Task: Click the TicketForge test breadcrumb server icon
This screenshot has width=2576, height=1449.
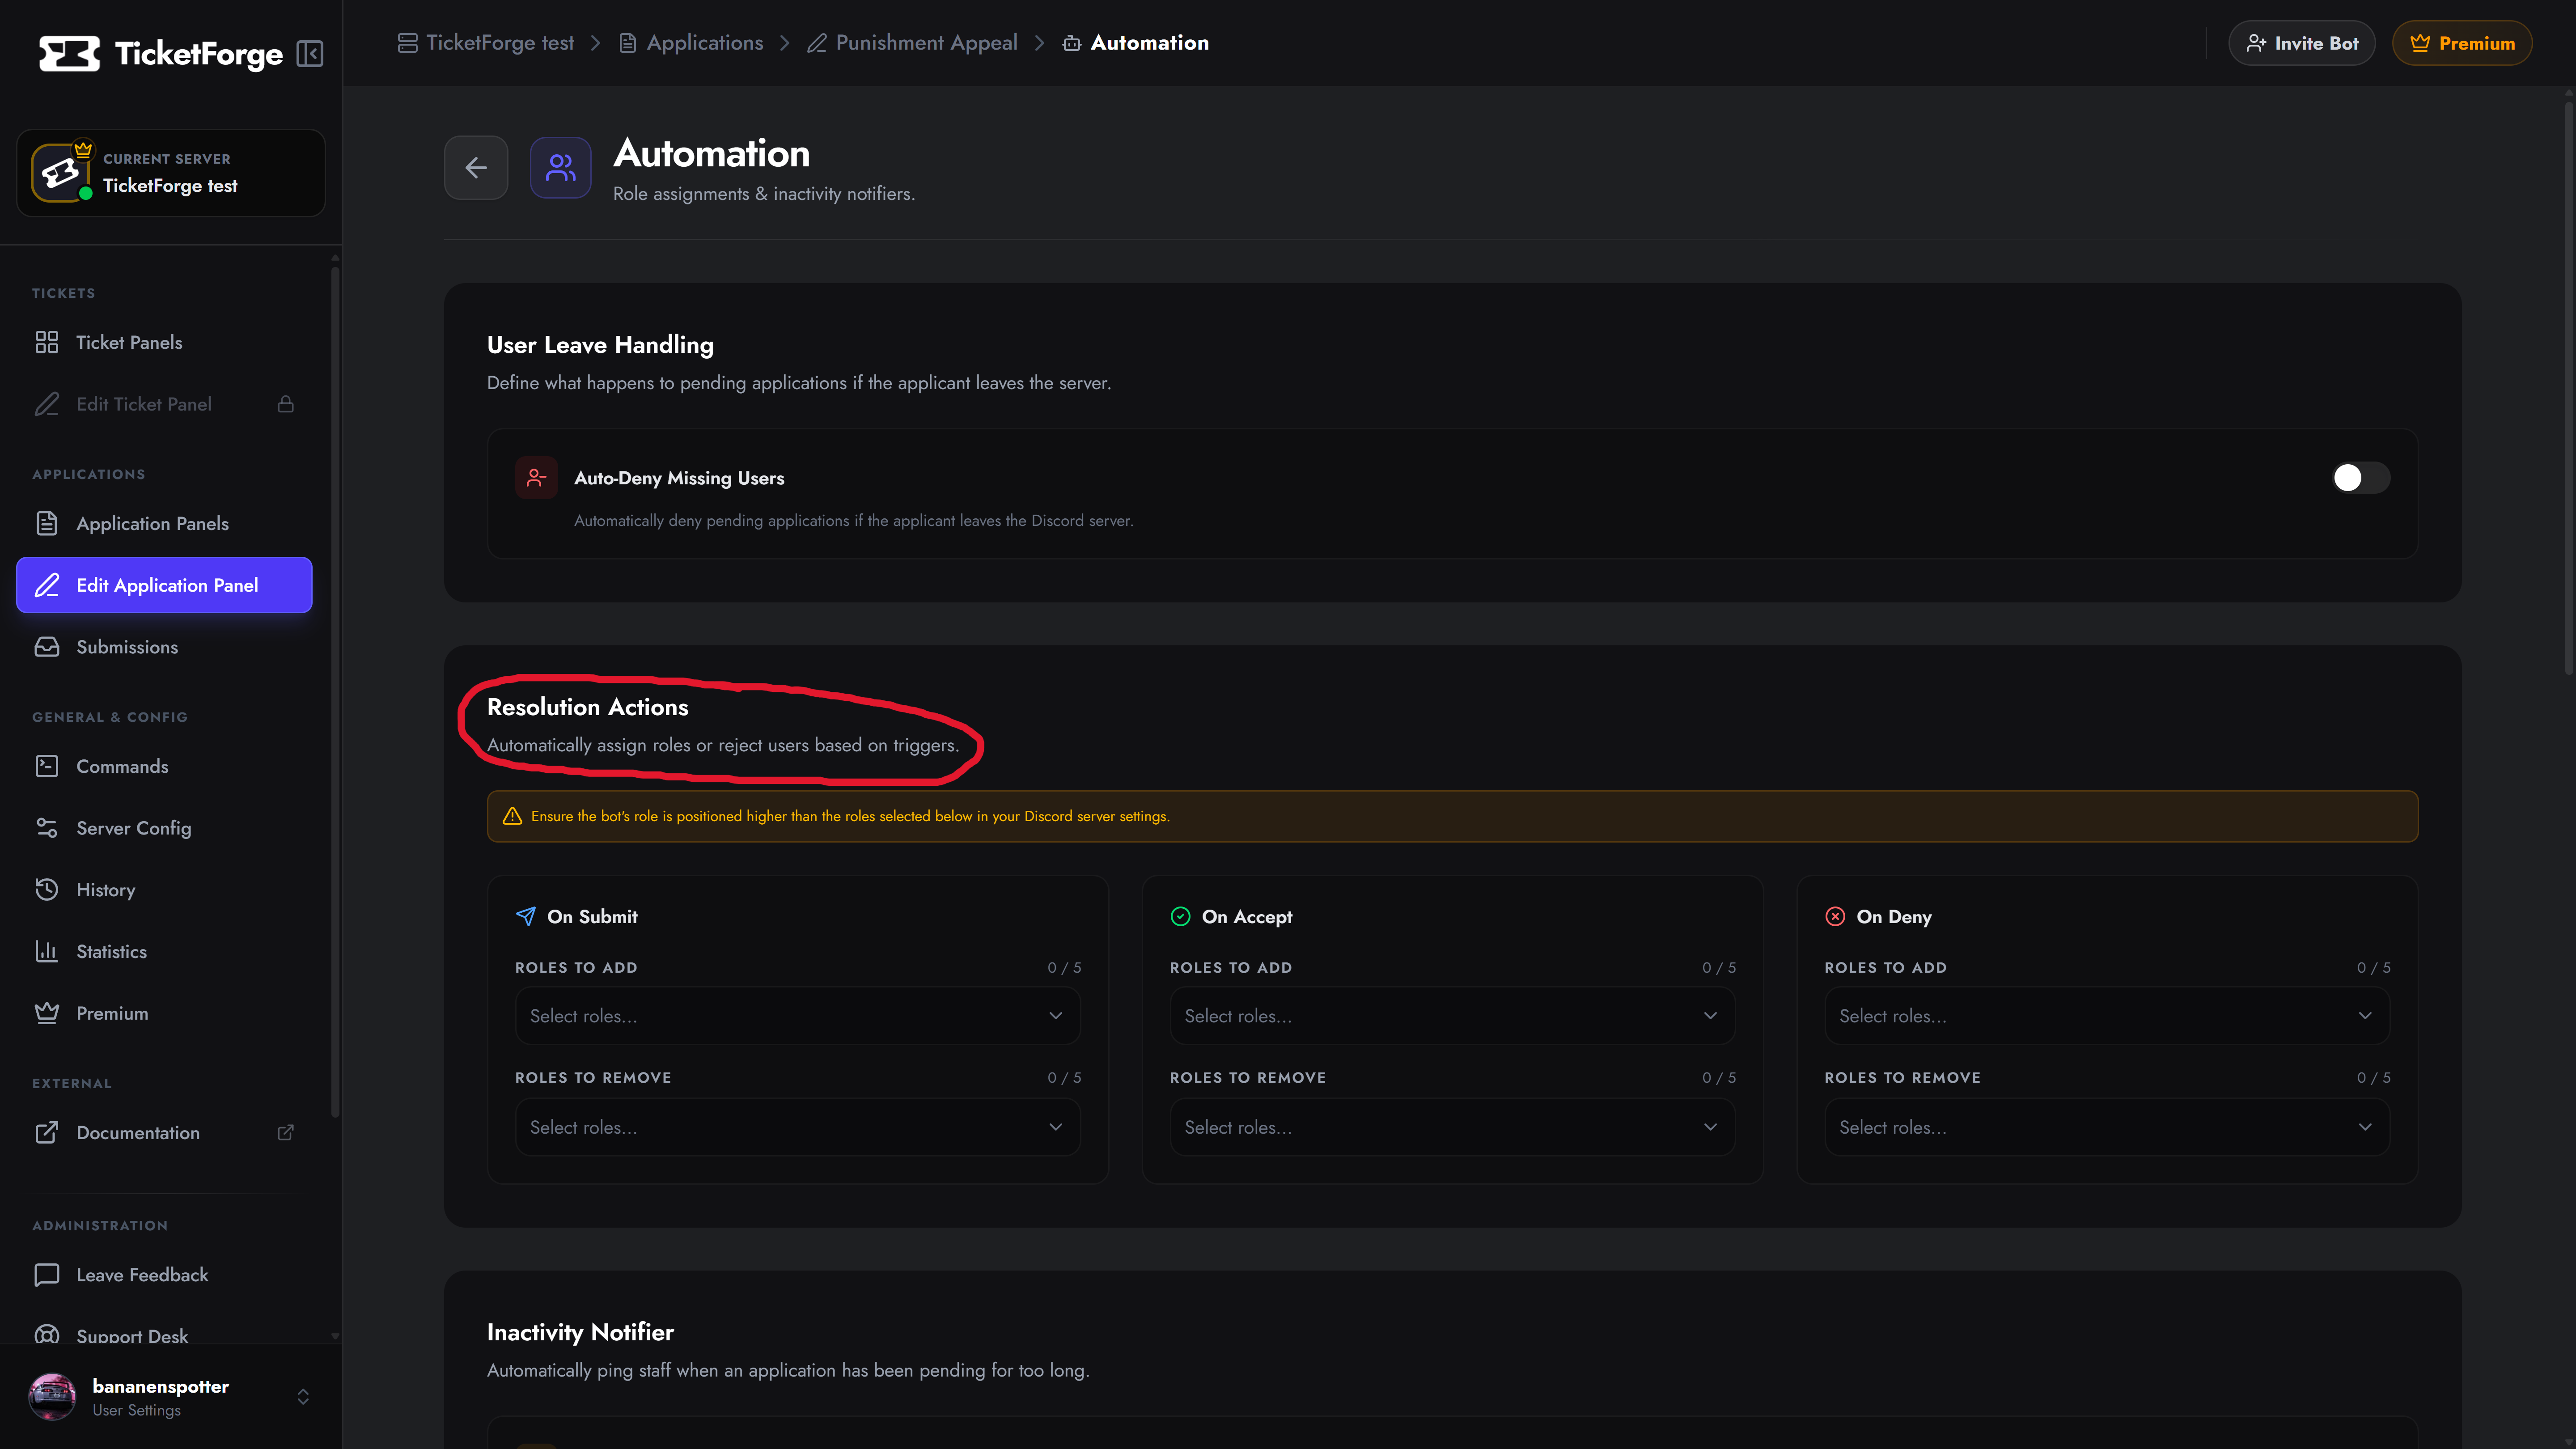Action: coord(407,43)
